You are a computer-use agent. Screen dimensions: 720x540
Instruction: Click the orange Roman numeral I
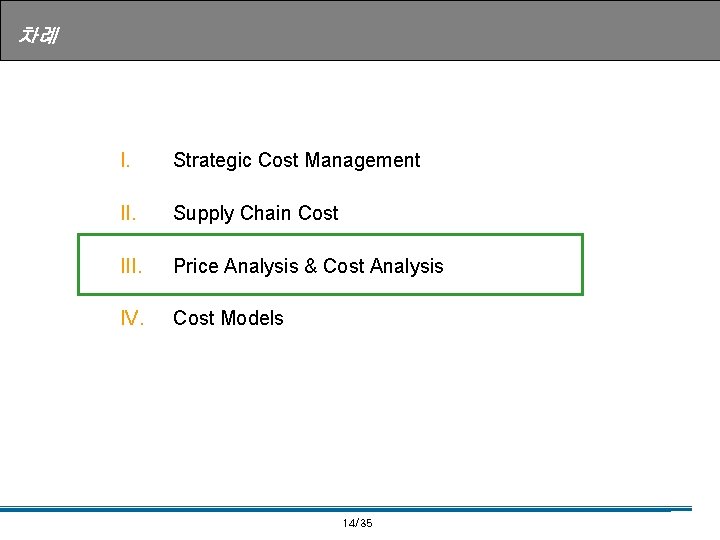pos(123,160)
